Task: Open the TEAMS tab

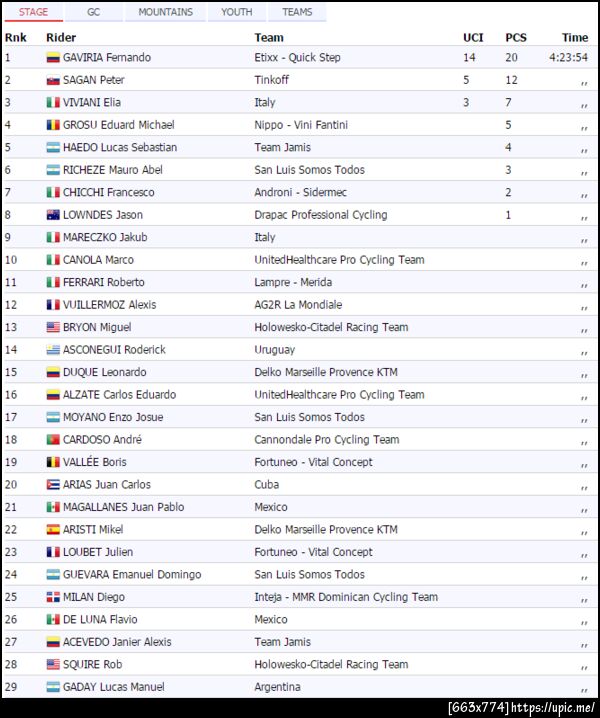Action: [297, 12]
